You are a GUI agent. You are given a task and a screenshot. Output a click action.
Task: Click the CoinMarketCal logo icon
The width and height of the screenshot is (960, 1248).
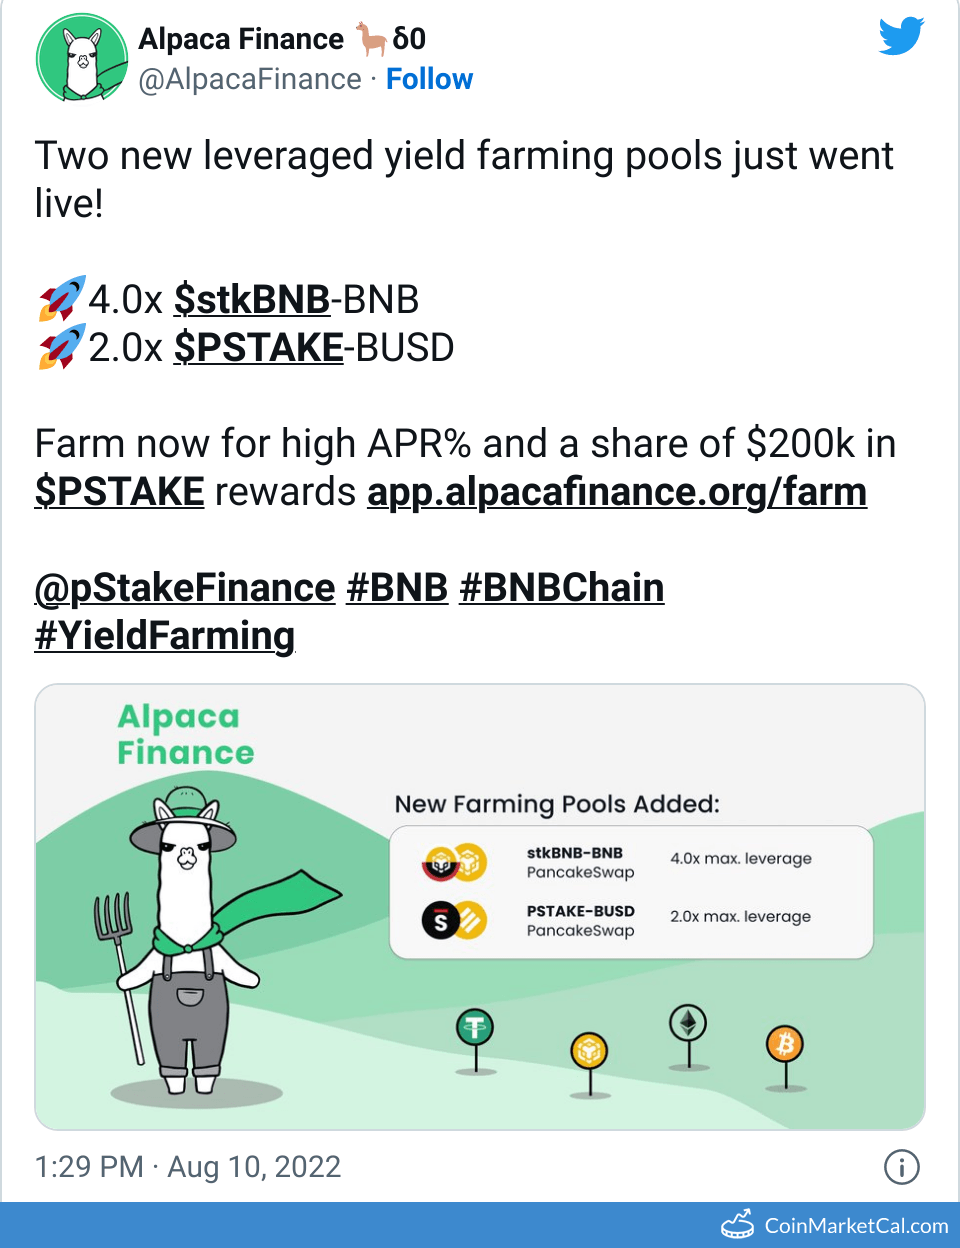[738, 1225]
